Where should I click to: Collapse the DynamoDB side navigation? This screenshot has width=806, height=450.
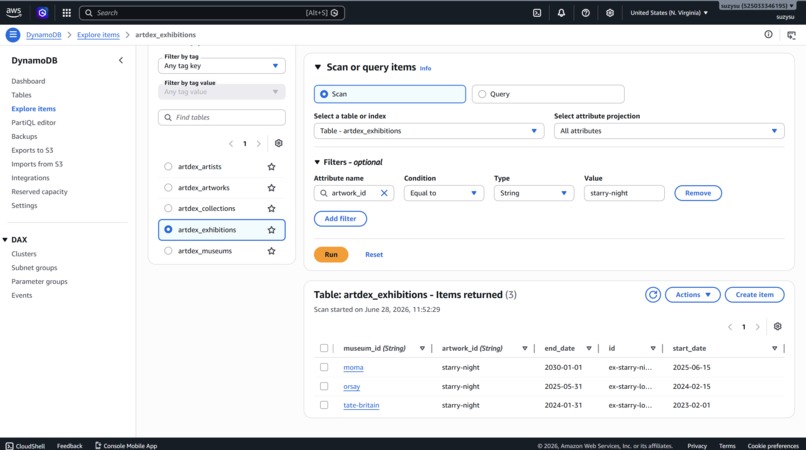tap(121, 60)
